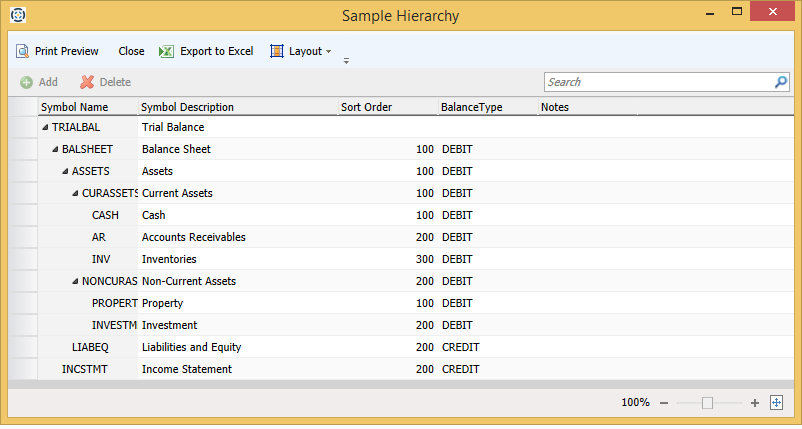
Task: Open the Layout dropdown menu
Action: click(x=301, y=51)
